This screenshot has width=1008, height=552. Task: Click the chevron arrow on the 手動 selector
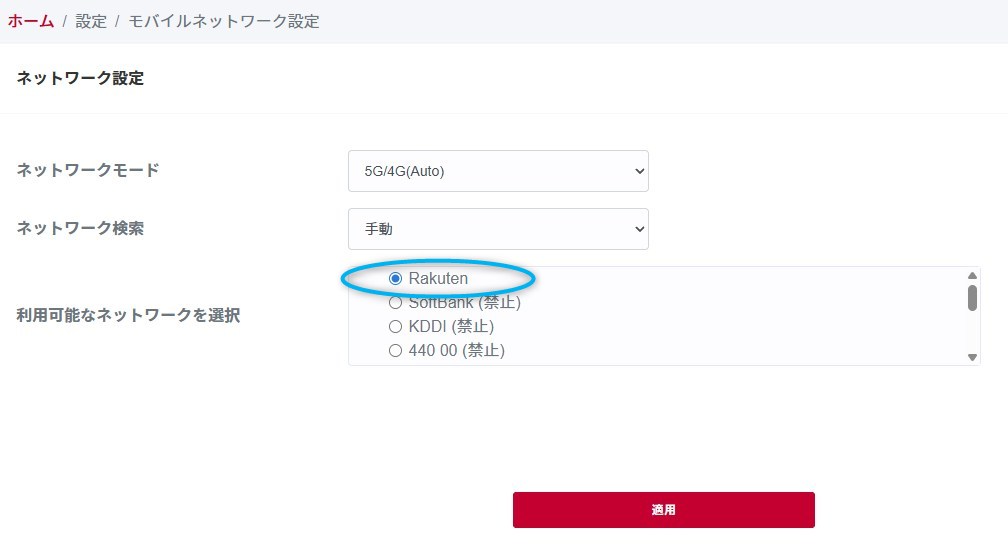(x=640, y=229)
